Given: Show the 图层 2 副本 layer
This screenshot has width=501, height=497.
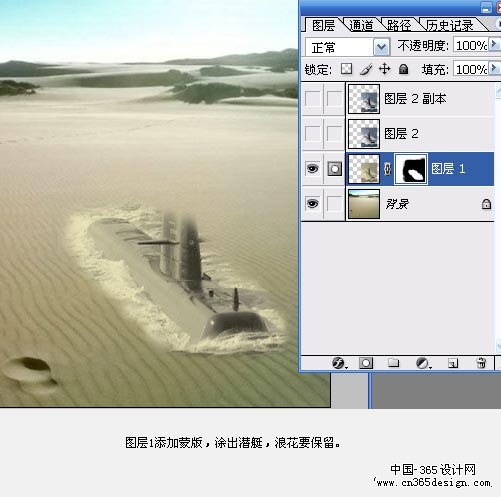Looking at the screenshot, I should pos(312,99).
